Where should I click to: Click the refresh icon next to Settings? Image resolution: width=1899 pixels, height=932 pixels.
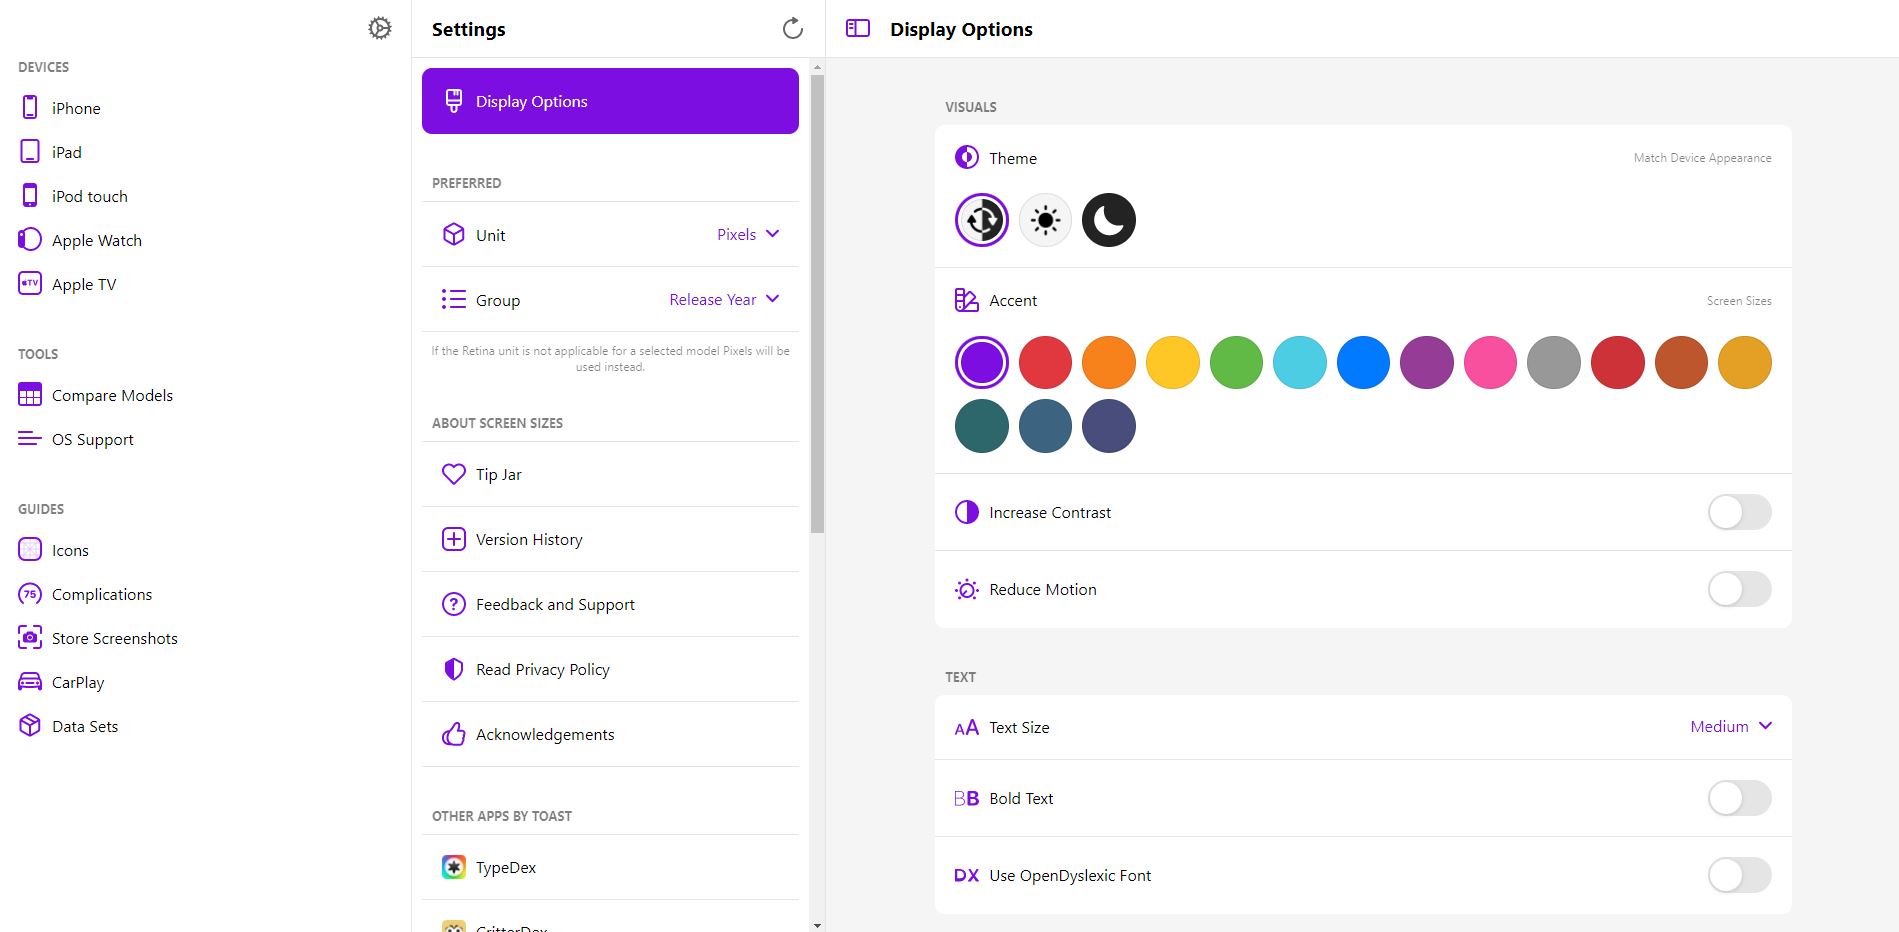tap(793, 28)
